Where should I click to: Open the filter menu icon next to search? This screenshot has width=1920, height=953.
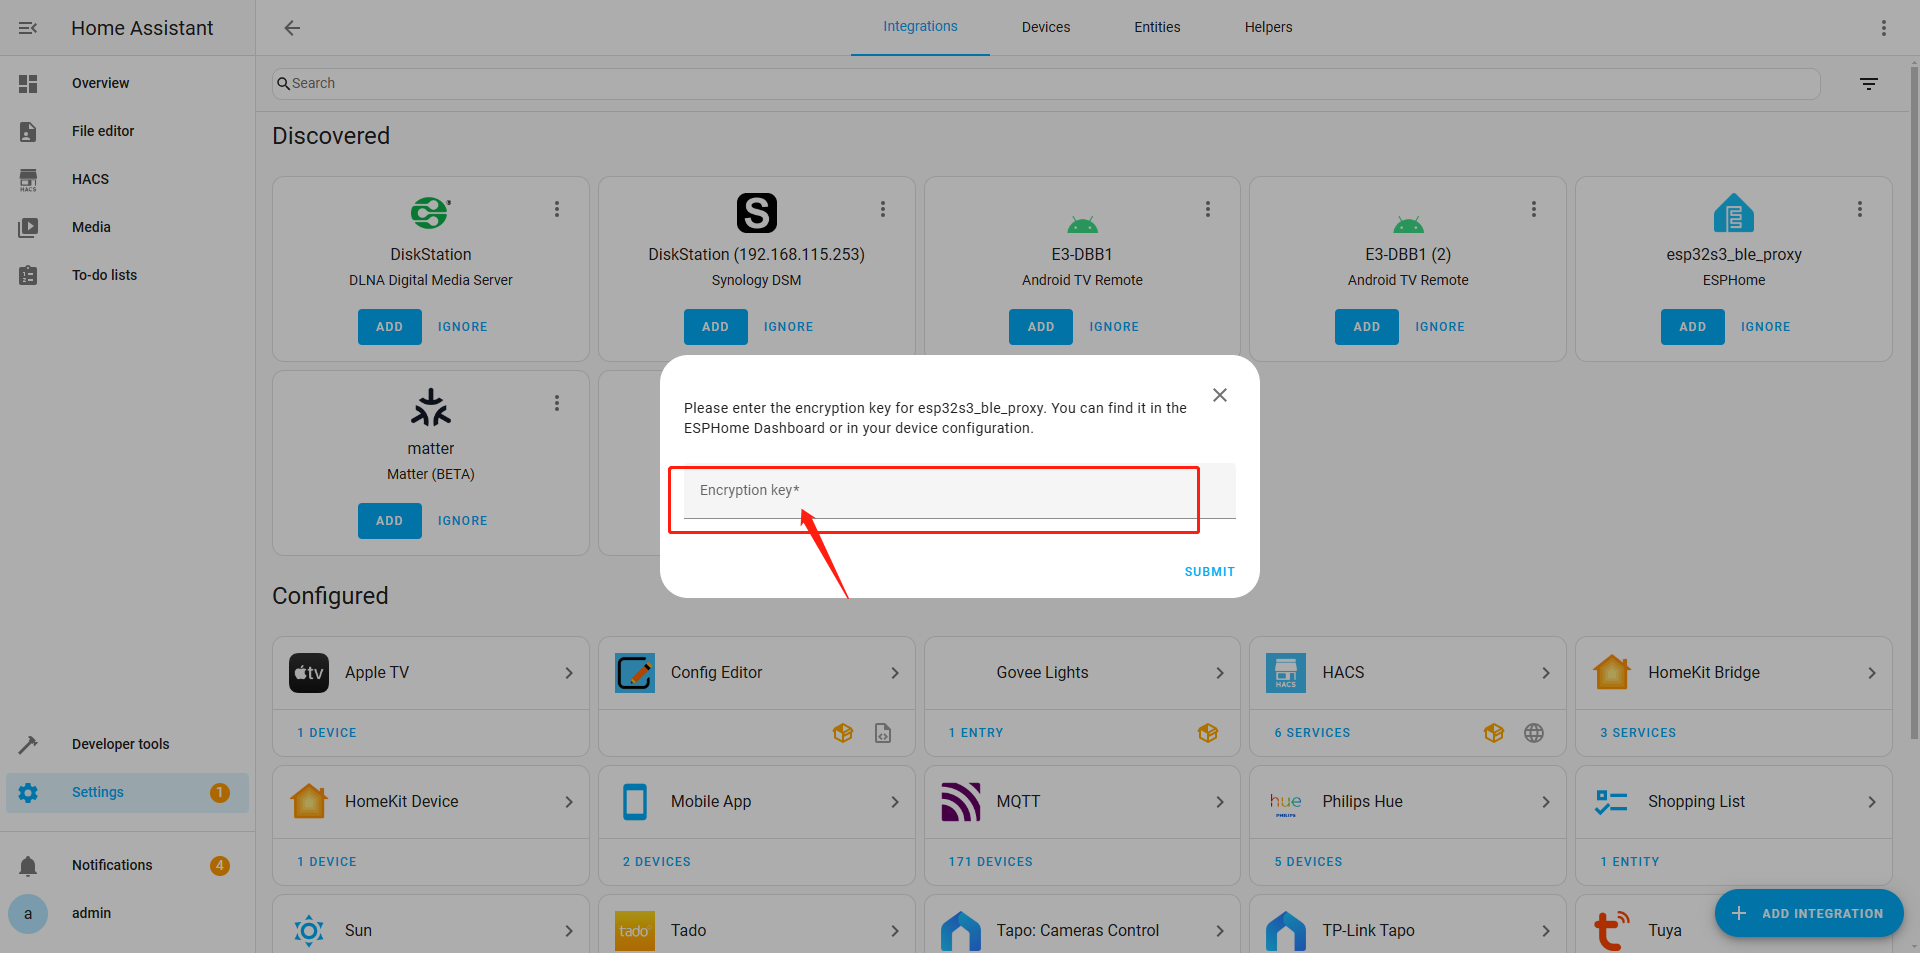[1868, 84]
